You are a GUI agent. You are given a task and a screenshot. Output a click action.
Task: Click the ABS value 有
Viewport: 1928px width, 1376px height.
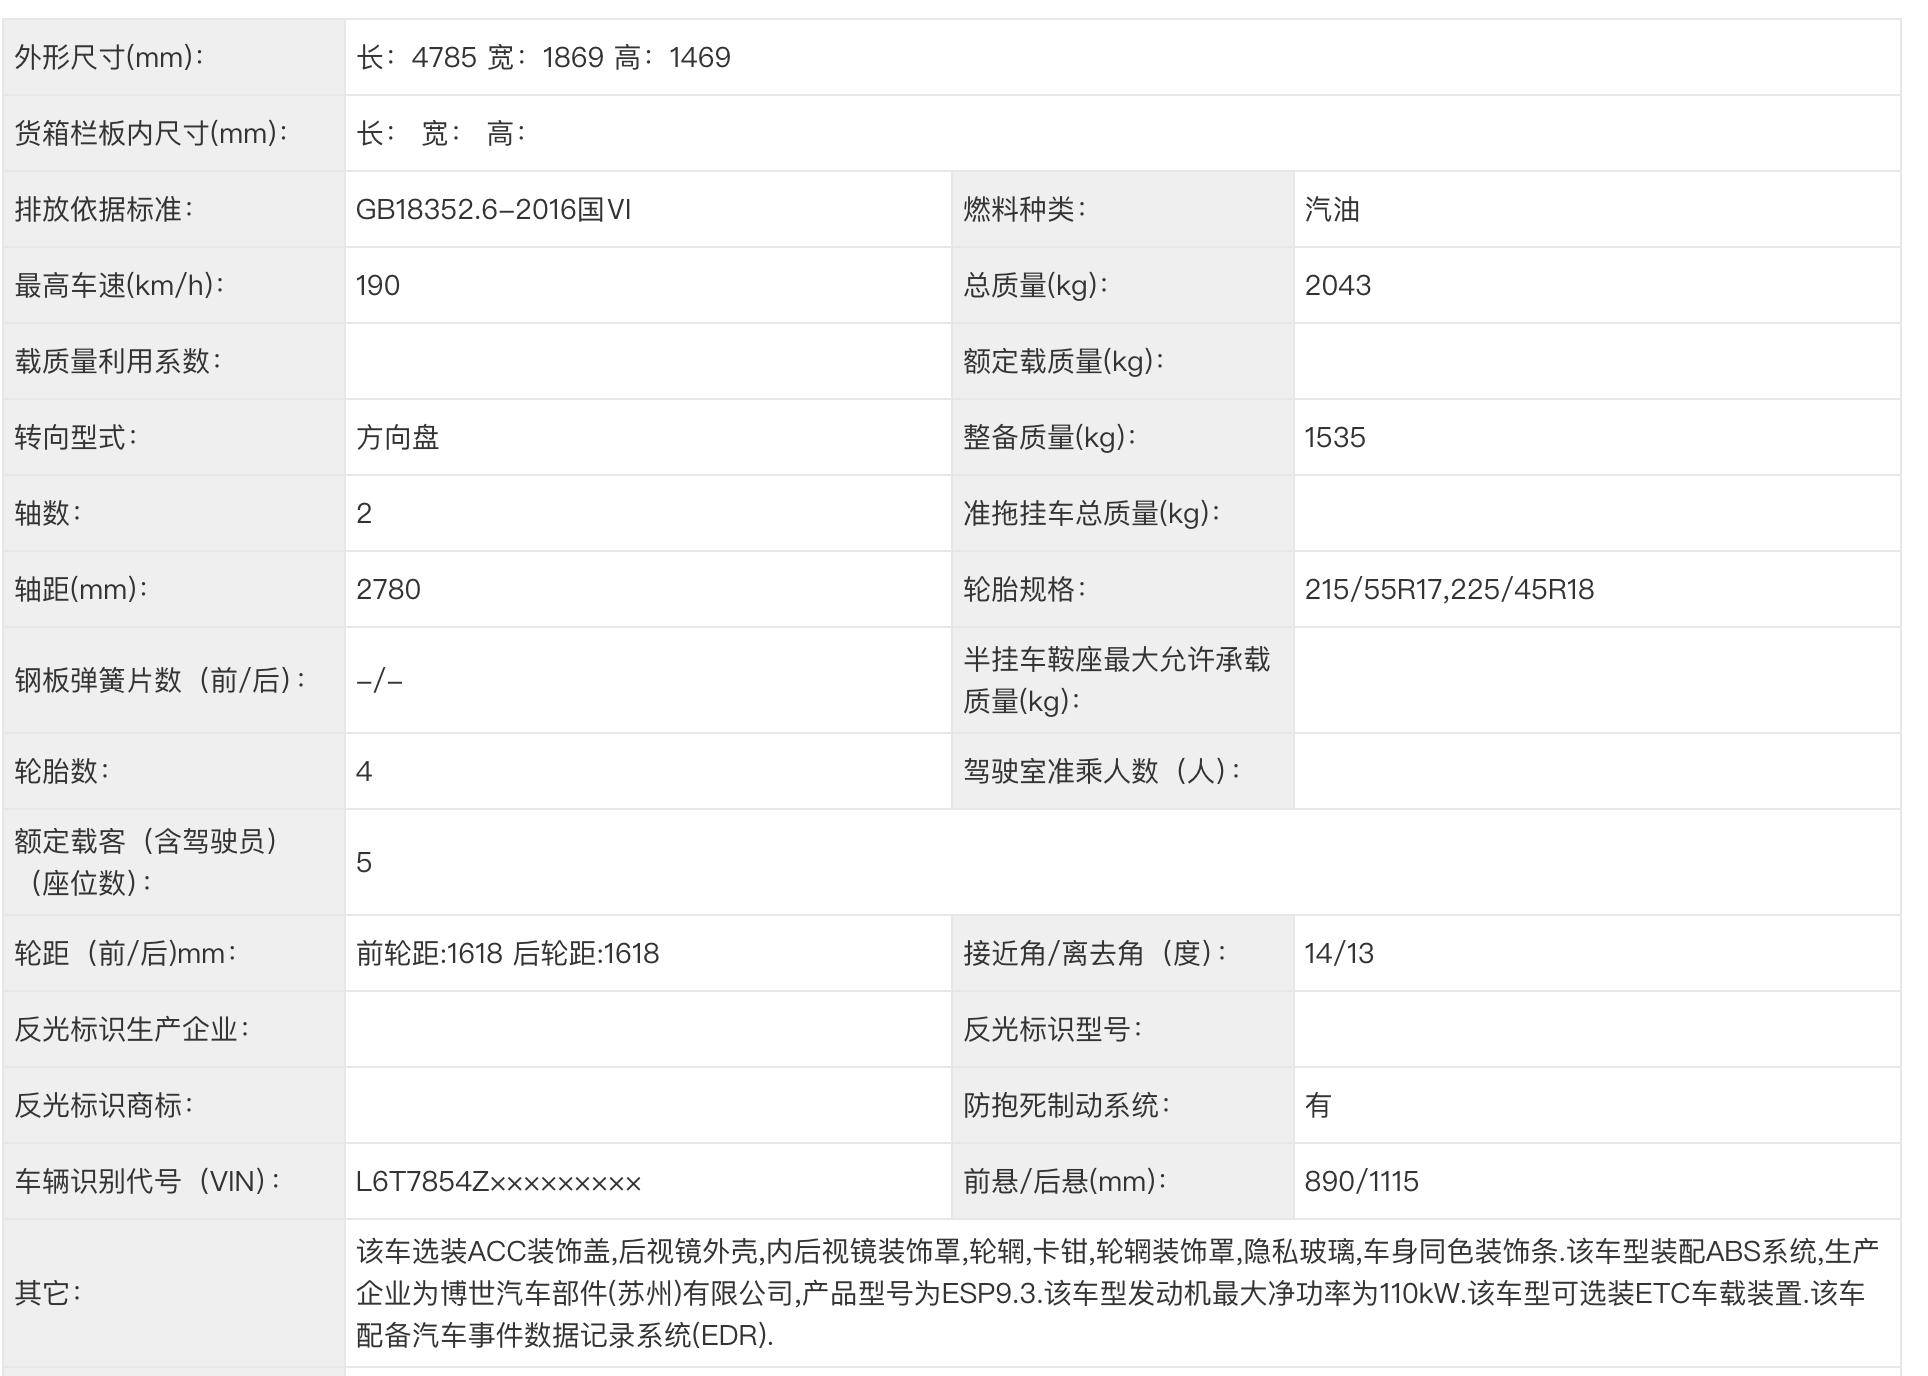pyautogui.click(x=1317, y=1105)
